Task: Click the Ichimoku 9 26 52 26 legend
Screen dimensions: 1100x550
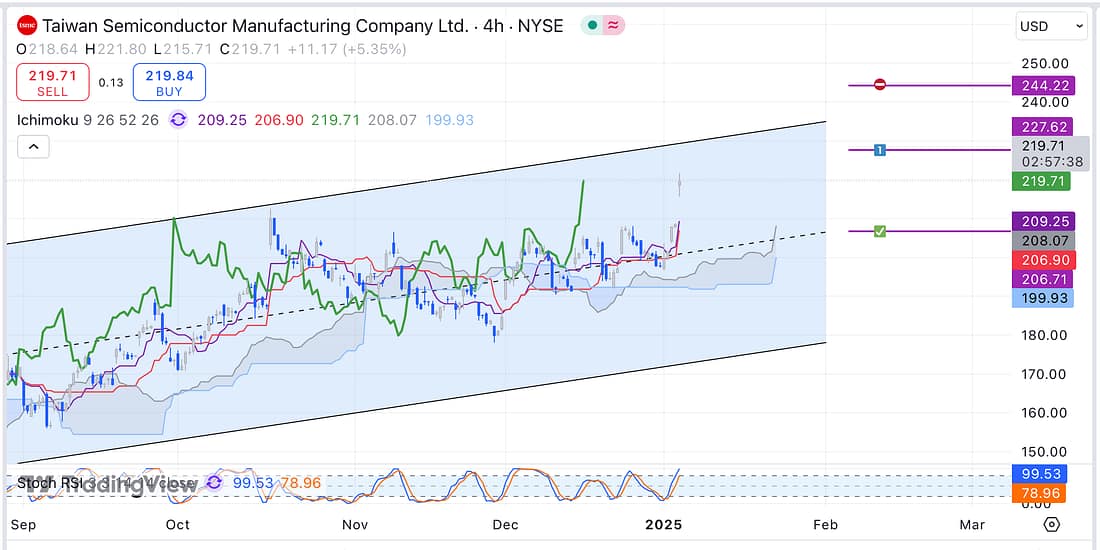Action: [88, 120]
